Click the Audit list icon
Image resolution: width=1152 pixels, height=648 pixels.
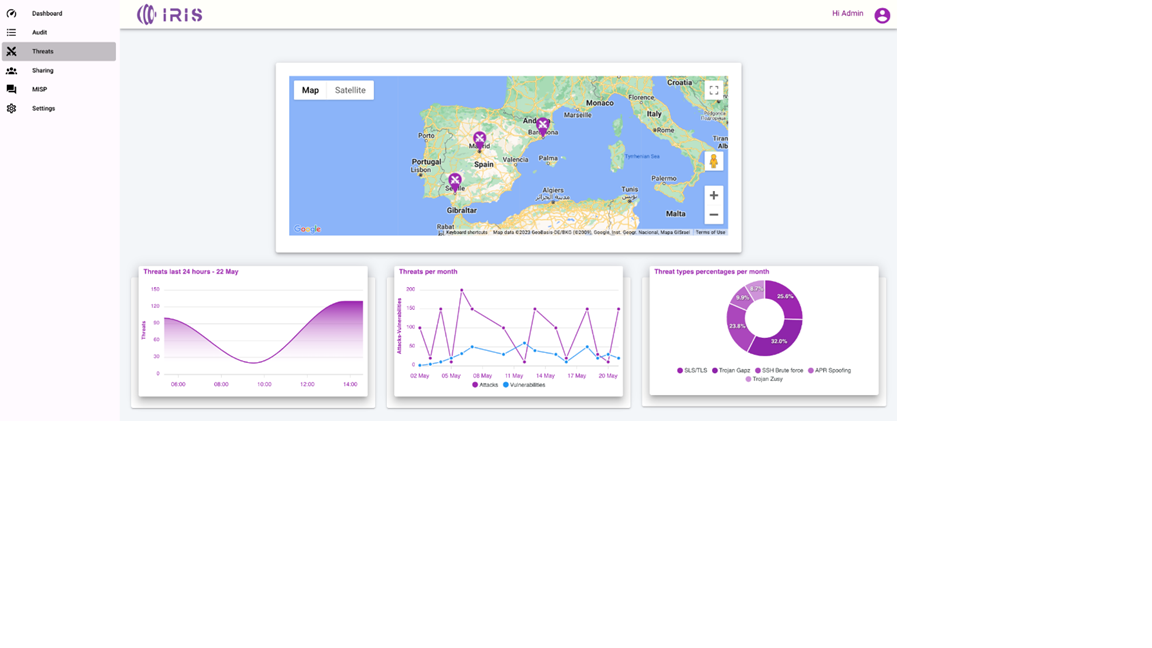click(x=12, y=32)
